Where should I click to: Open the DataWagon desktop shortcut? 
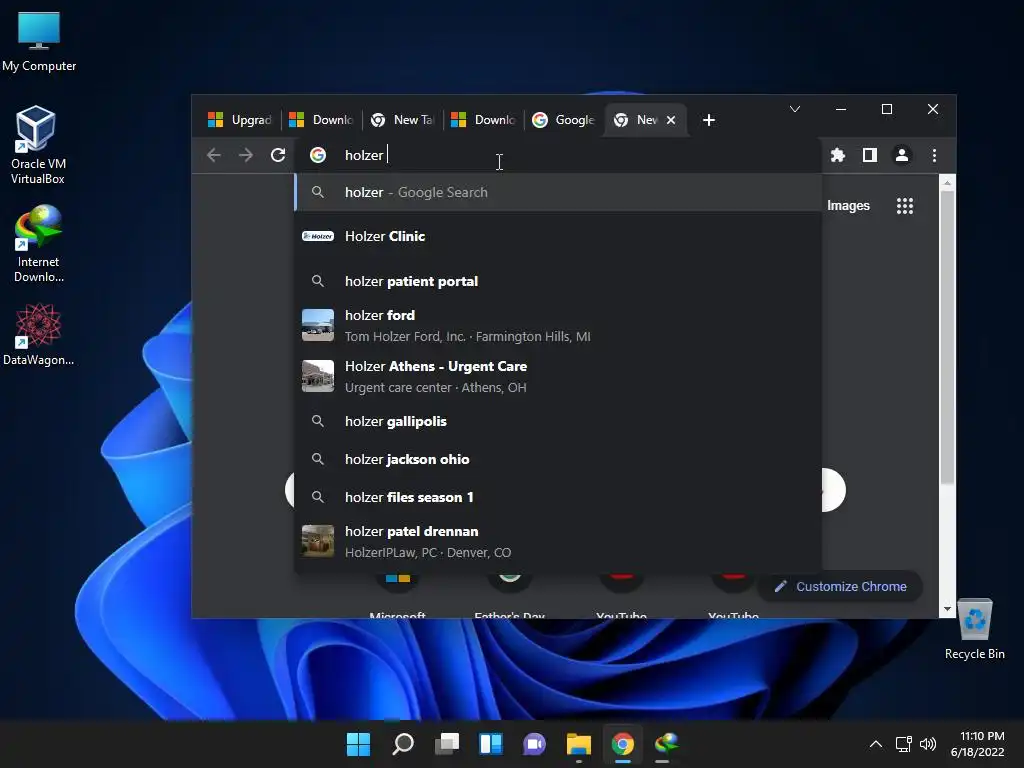click(x=38, y=334)
